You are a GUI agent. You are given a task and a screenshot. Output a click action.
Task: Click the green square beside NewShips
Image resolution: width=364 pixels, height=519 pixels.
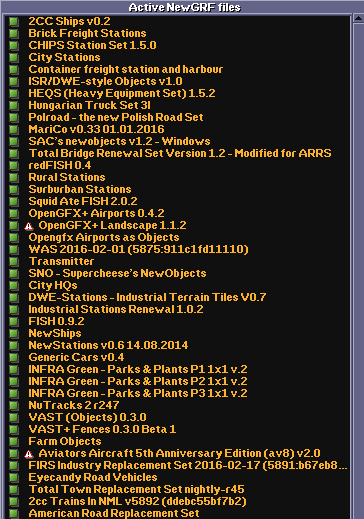point(14,334)
